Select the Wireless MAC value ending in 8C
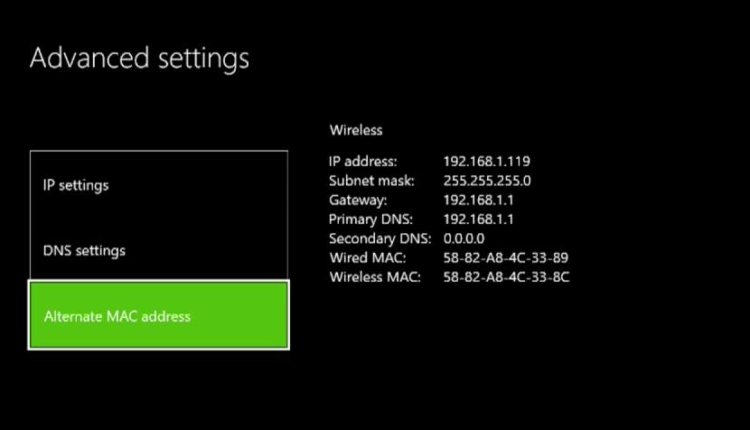 pos(506,277)
